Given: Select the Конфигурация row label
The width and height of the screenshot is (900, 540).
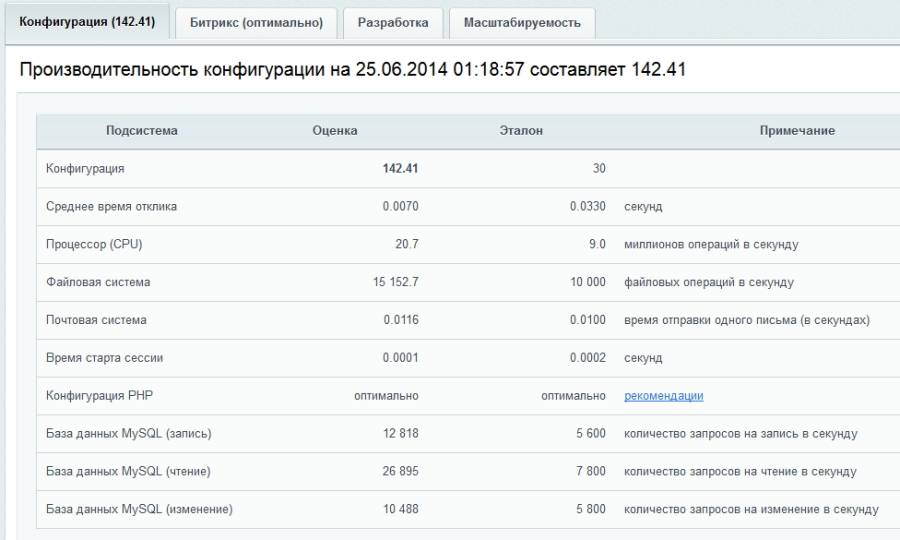Looking at the screenshot, I should pos(85,169).
